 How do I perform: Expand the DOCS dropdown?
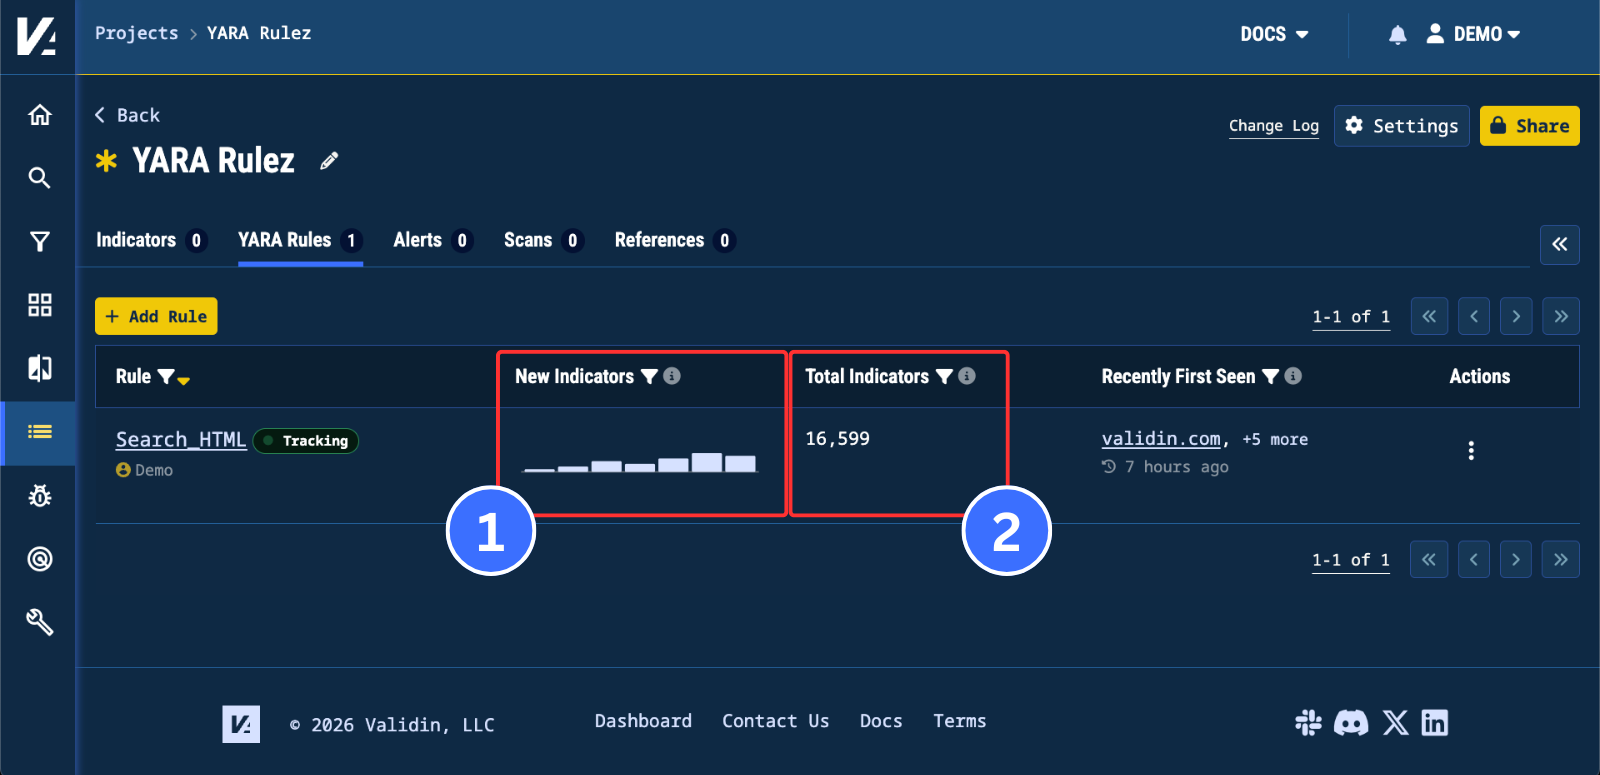[x=1275, y=34]
